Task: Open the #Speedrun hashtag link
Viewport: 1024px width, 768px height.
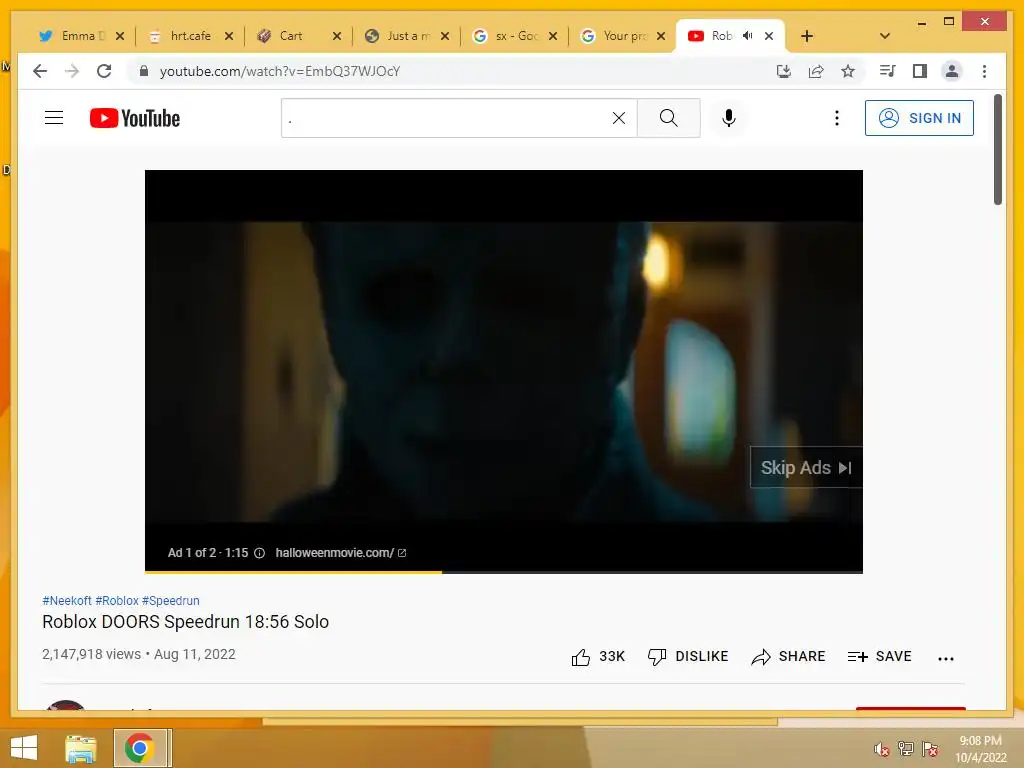Action: (x=170, y=601)
